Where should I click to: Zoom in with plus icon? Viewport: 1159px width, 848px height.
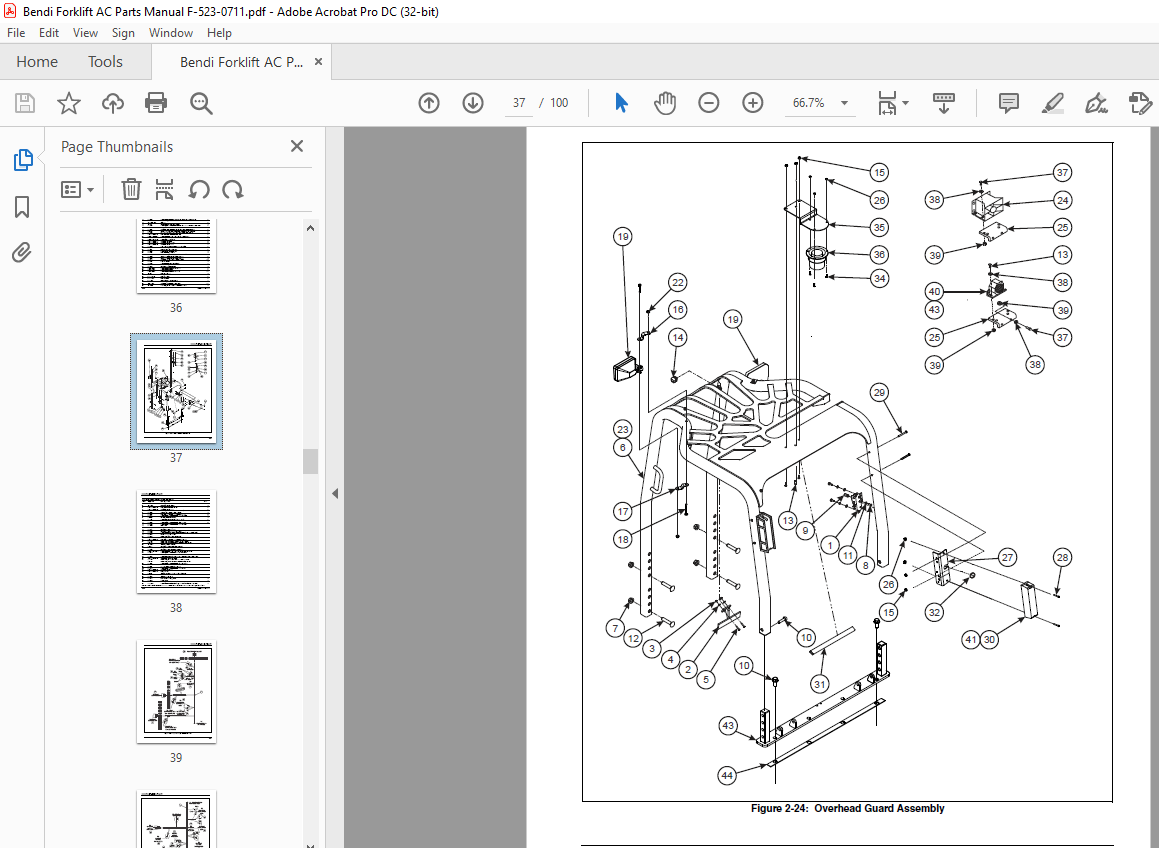pos(752,103)
